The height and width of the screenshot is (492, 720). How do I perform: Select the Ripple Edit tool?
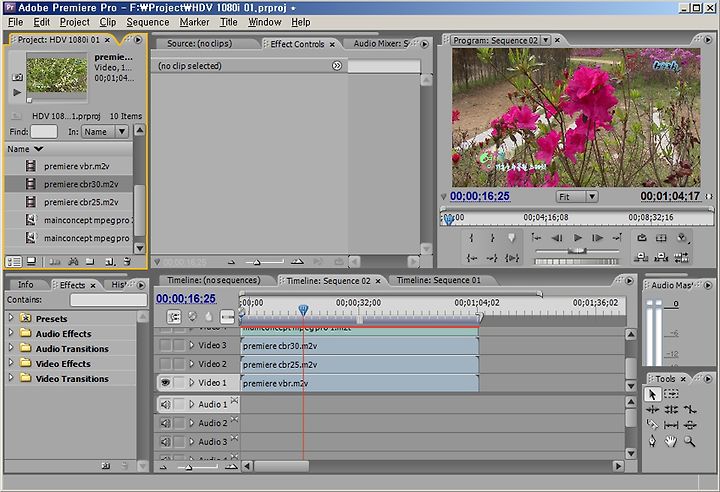click(x=652, y=410)
